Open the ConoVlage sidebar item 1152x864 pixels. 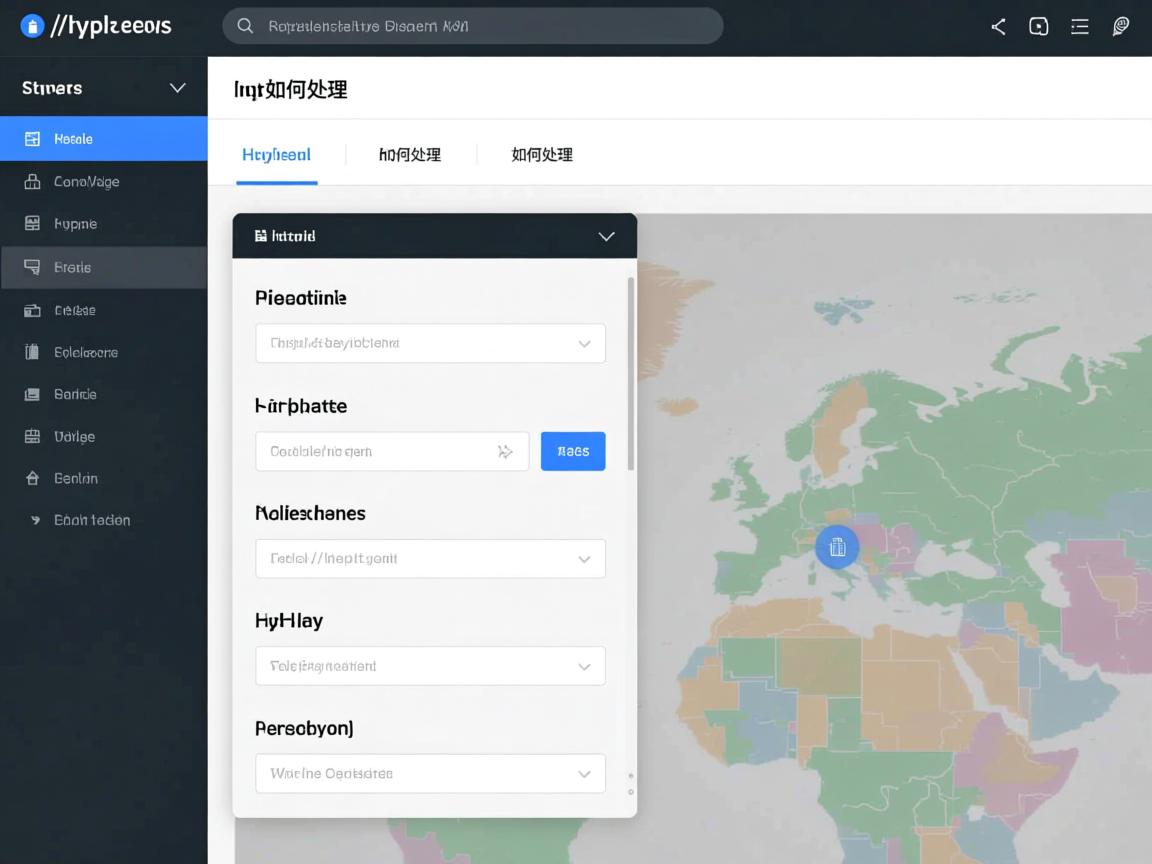(86, 182)
